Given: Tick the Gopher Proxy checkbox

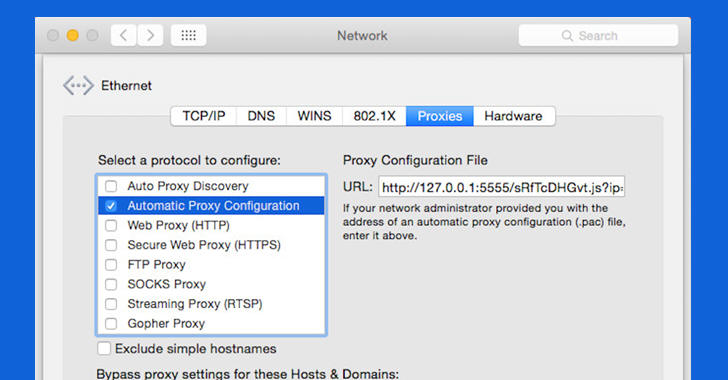Looking at the screenshot, I should click(111, 323).
